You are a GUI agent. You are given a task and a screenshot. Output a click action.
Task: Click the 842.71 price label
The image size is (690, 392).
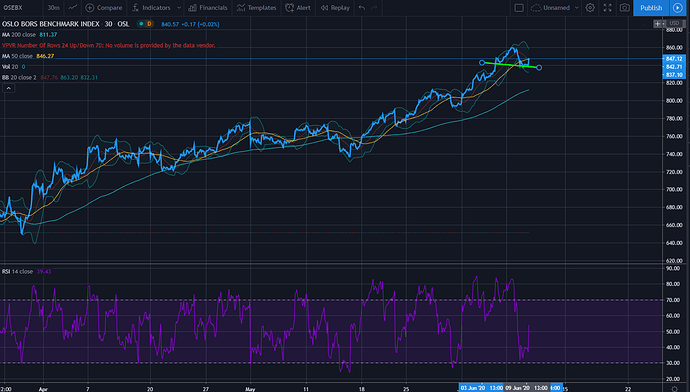[x=674, y=67]
